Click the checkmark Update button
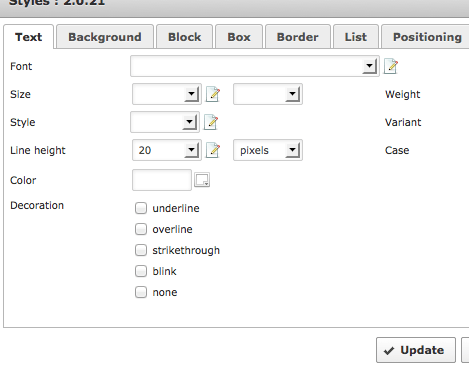 tap(416, 350)
